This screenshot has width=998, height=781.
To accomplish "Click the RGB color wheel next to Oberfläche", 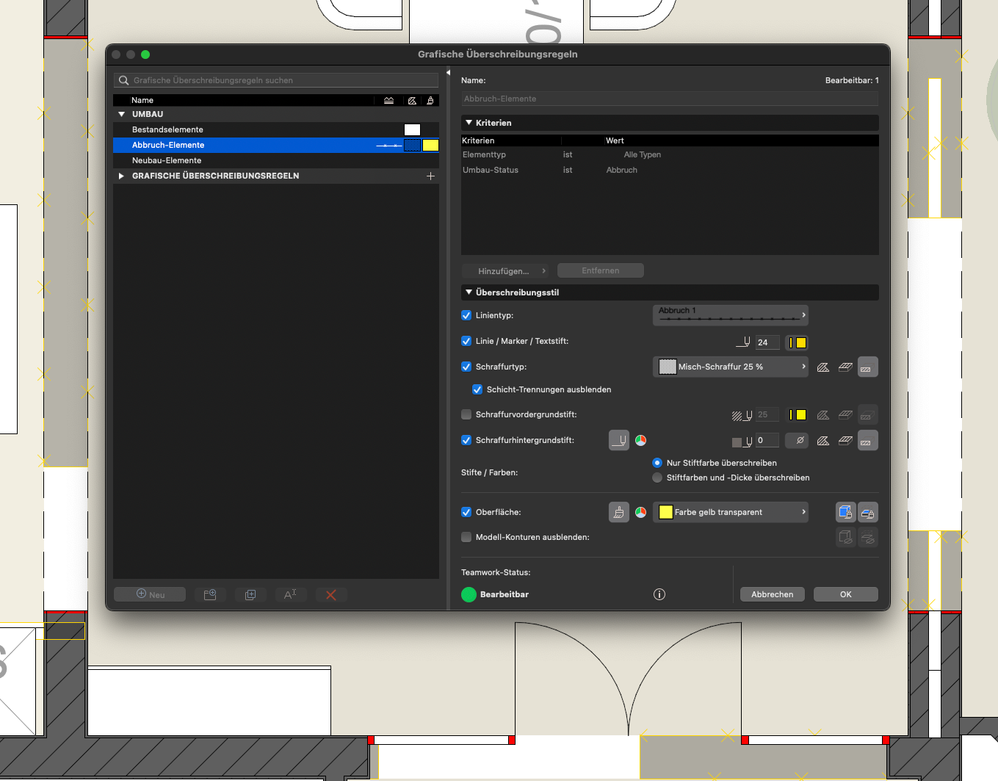I will (x=641, y=512).
